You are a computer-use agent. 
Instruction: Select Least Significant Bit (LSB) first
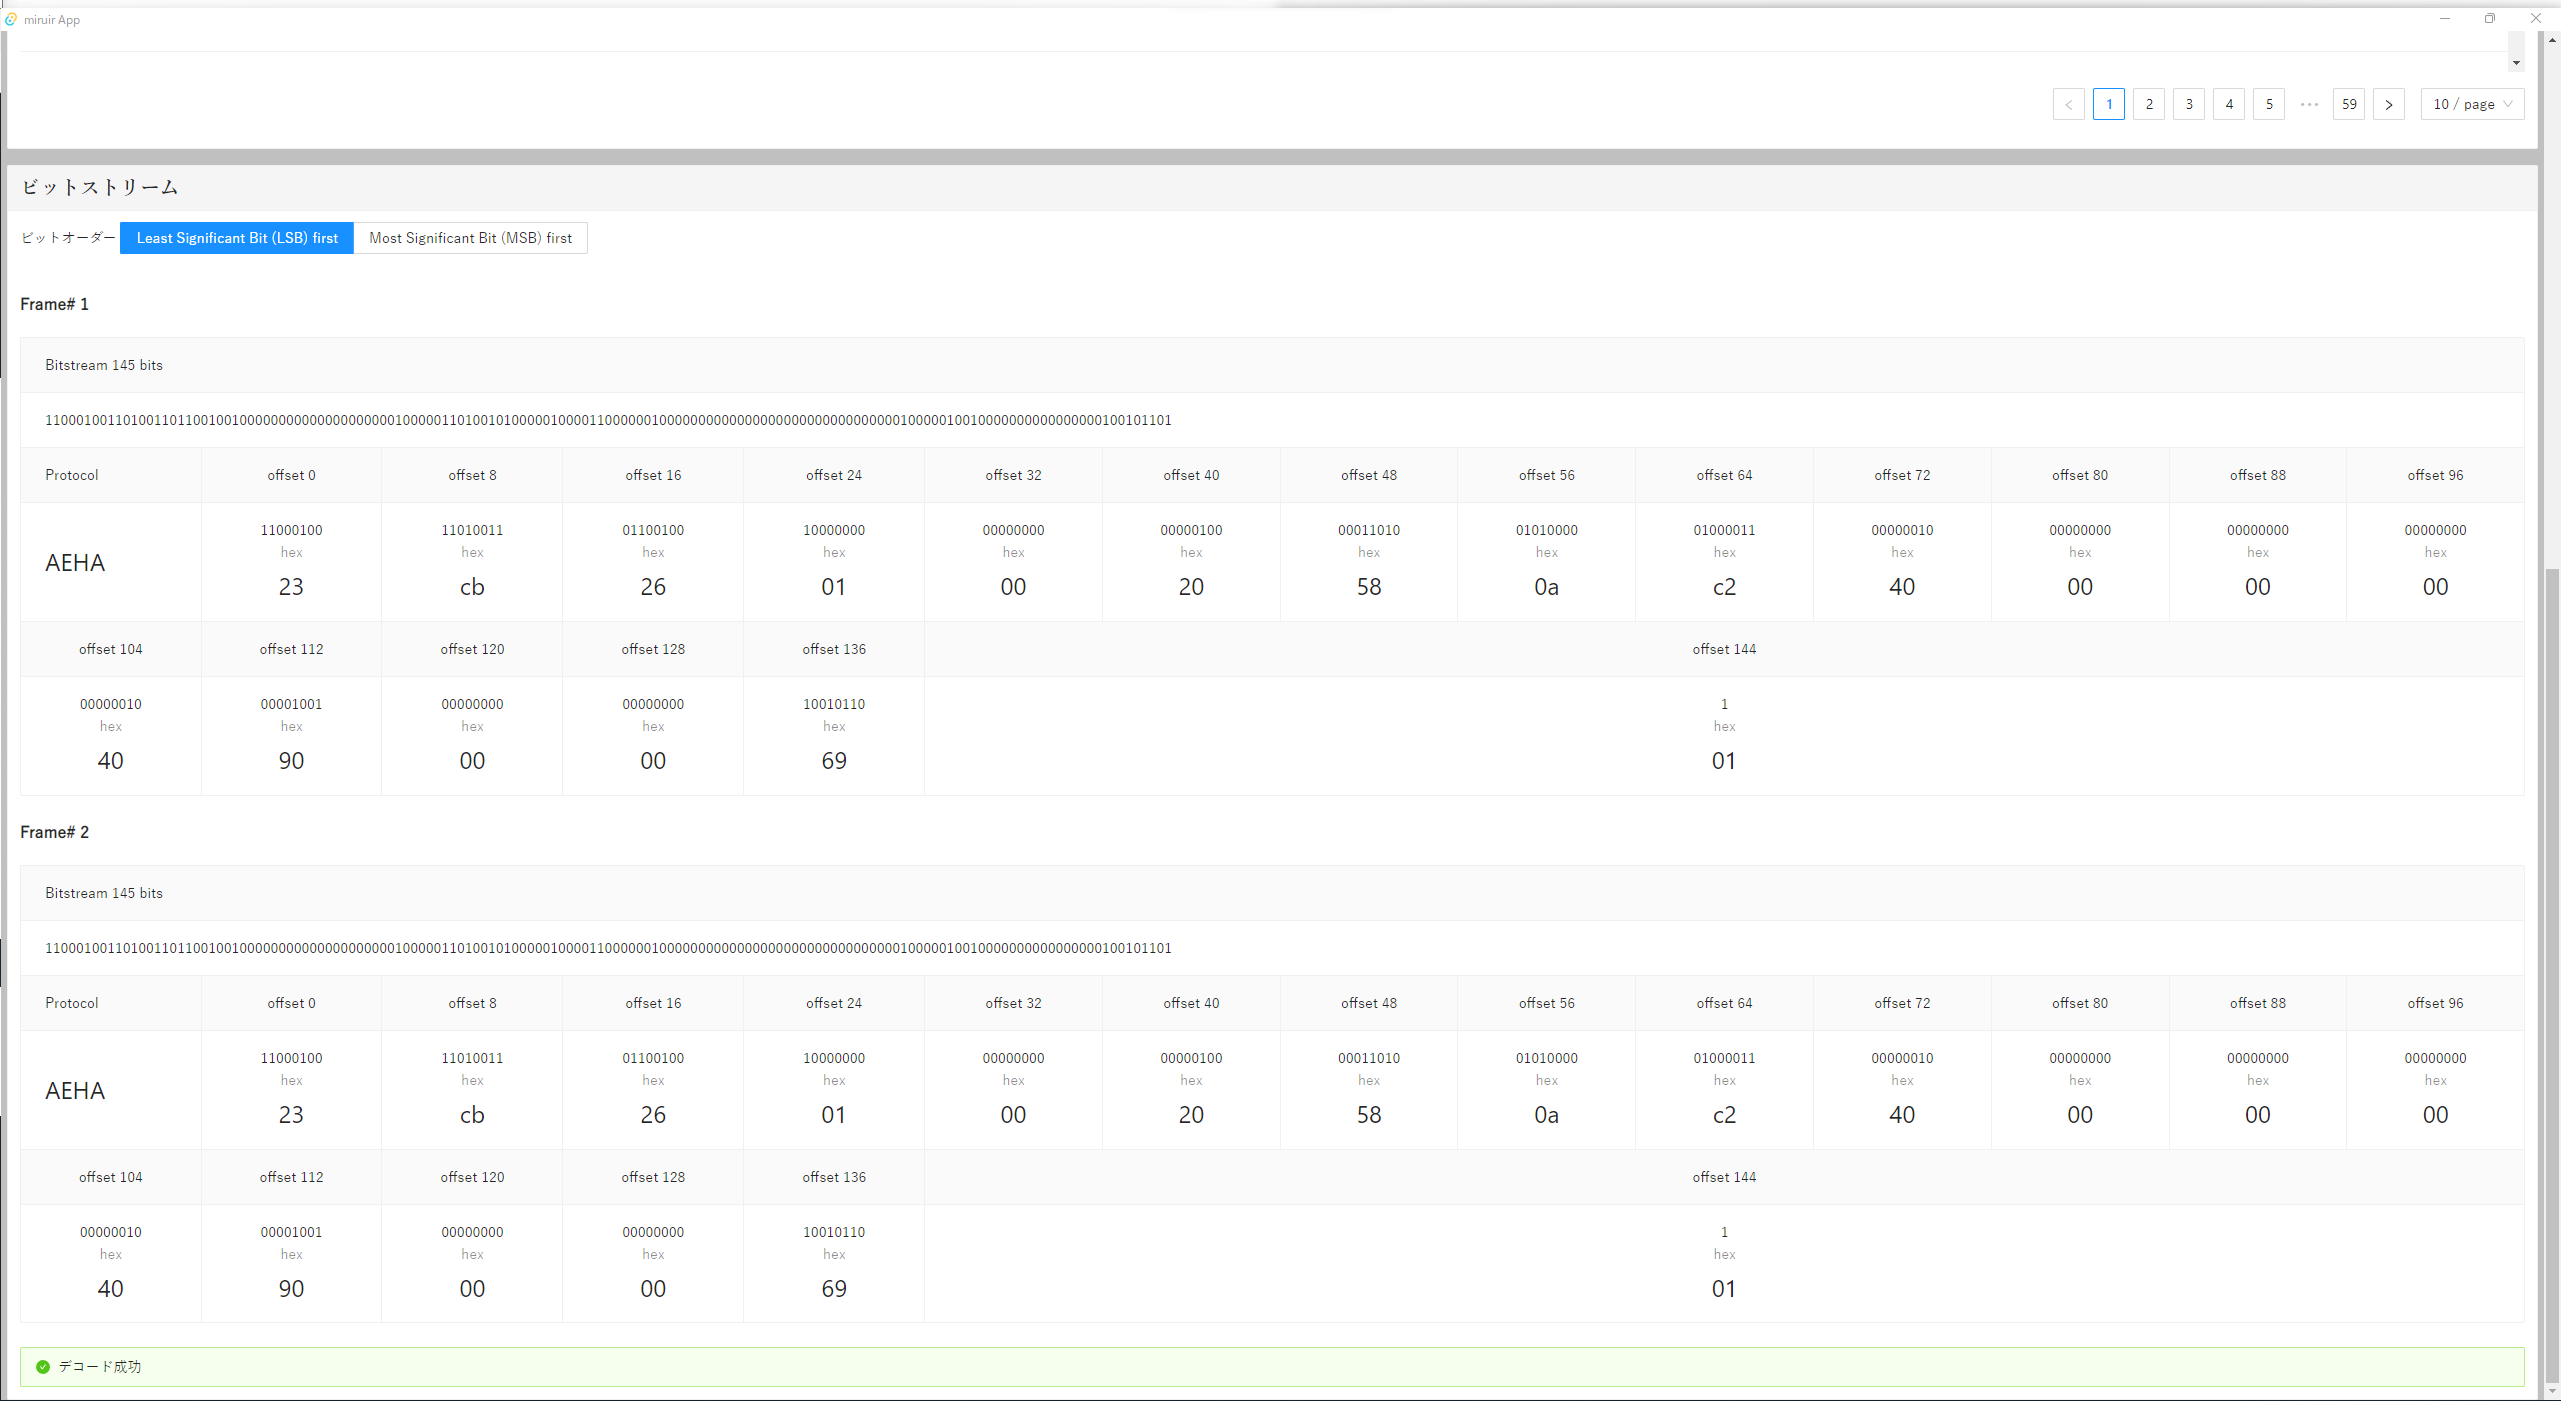click(x=237, y=238)
